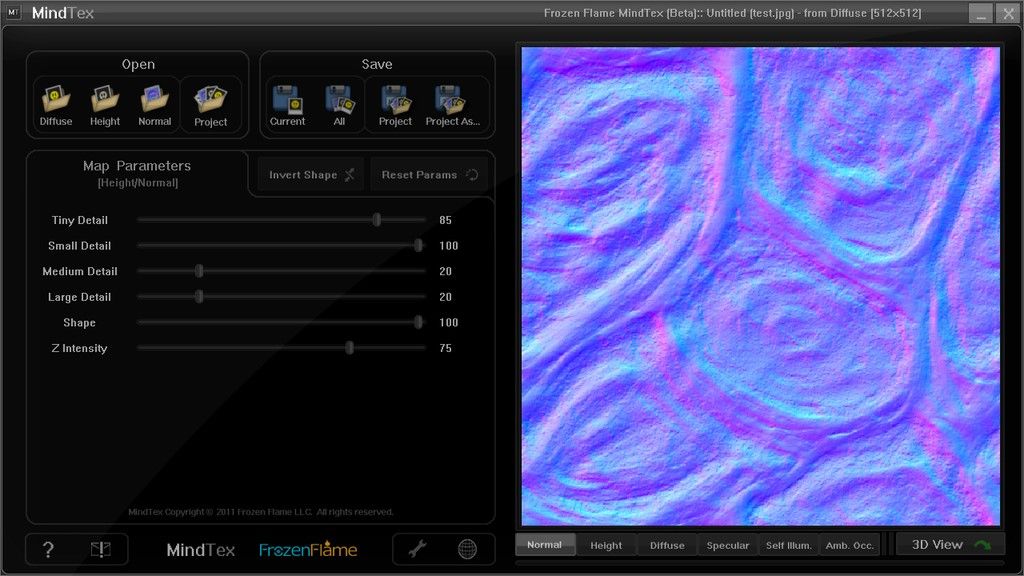The width and height of the screenshot is (1024, 576).
Task: Click the MT icon in the title bar
Action: (x=13, y=12)
